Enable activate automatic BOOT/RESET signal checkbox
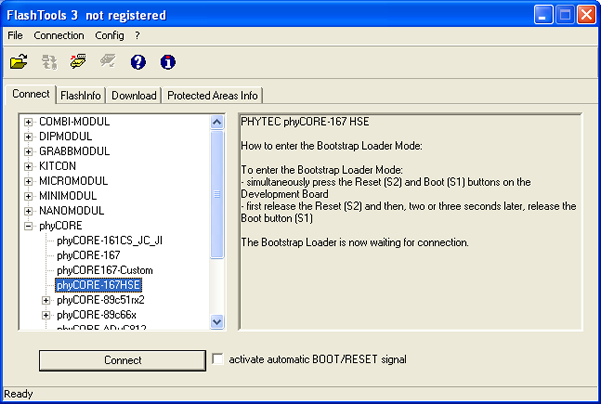The image size is (601, 404). click(217, 359)
